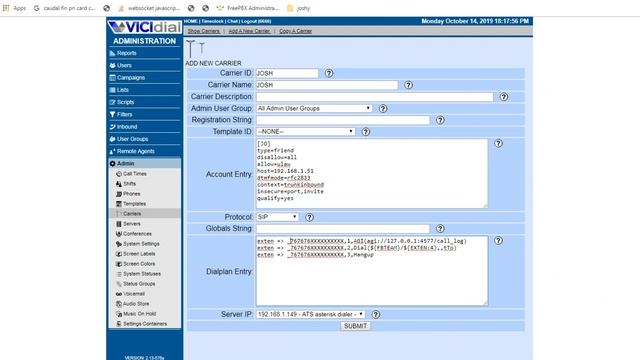
Task: Open the User Groups section
Action: 144,139
